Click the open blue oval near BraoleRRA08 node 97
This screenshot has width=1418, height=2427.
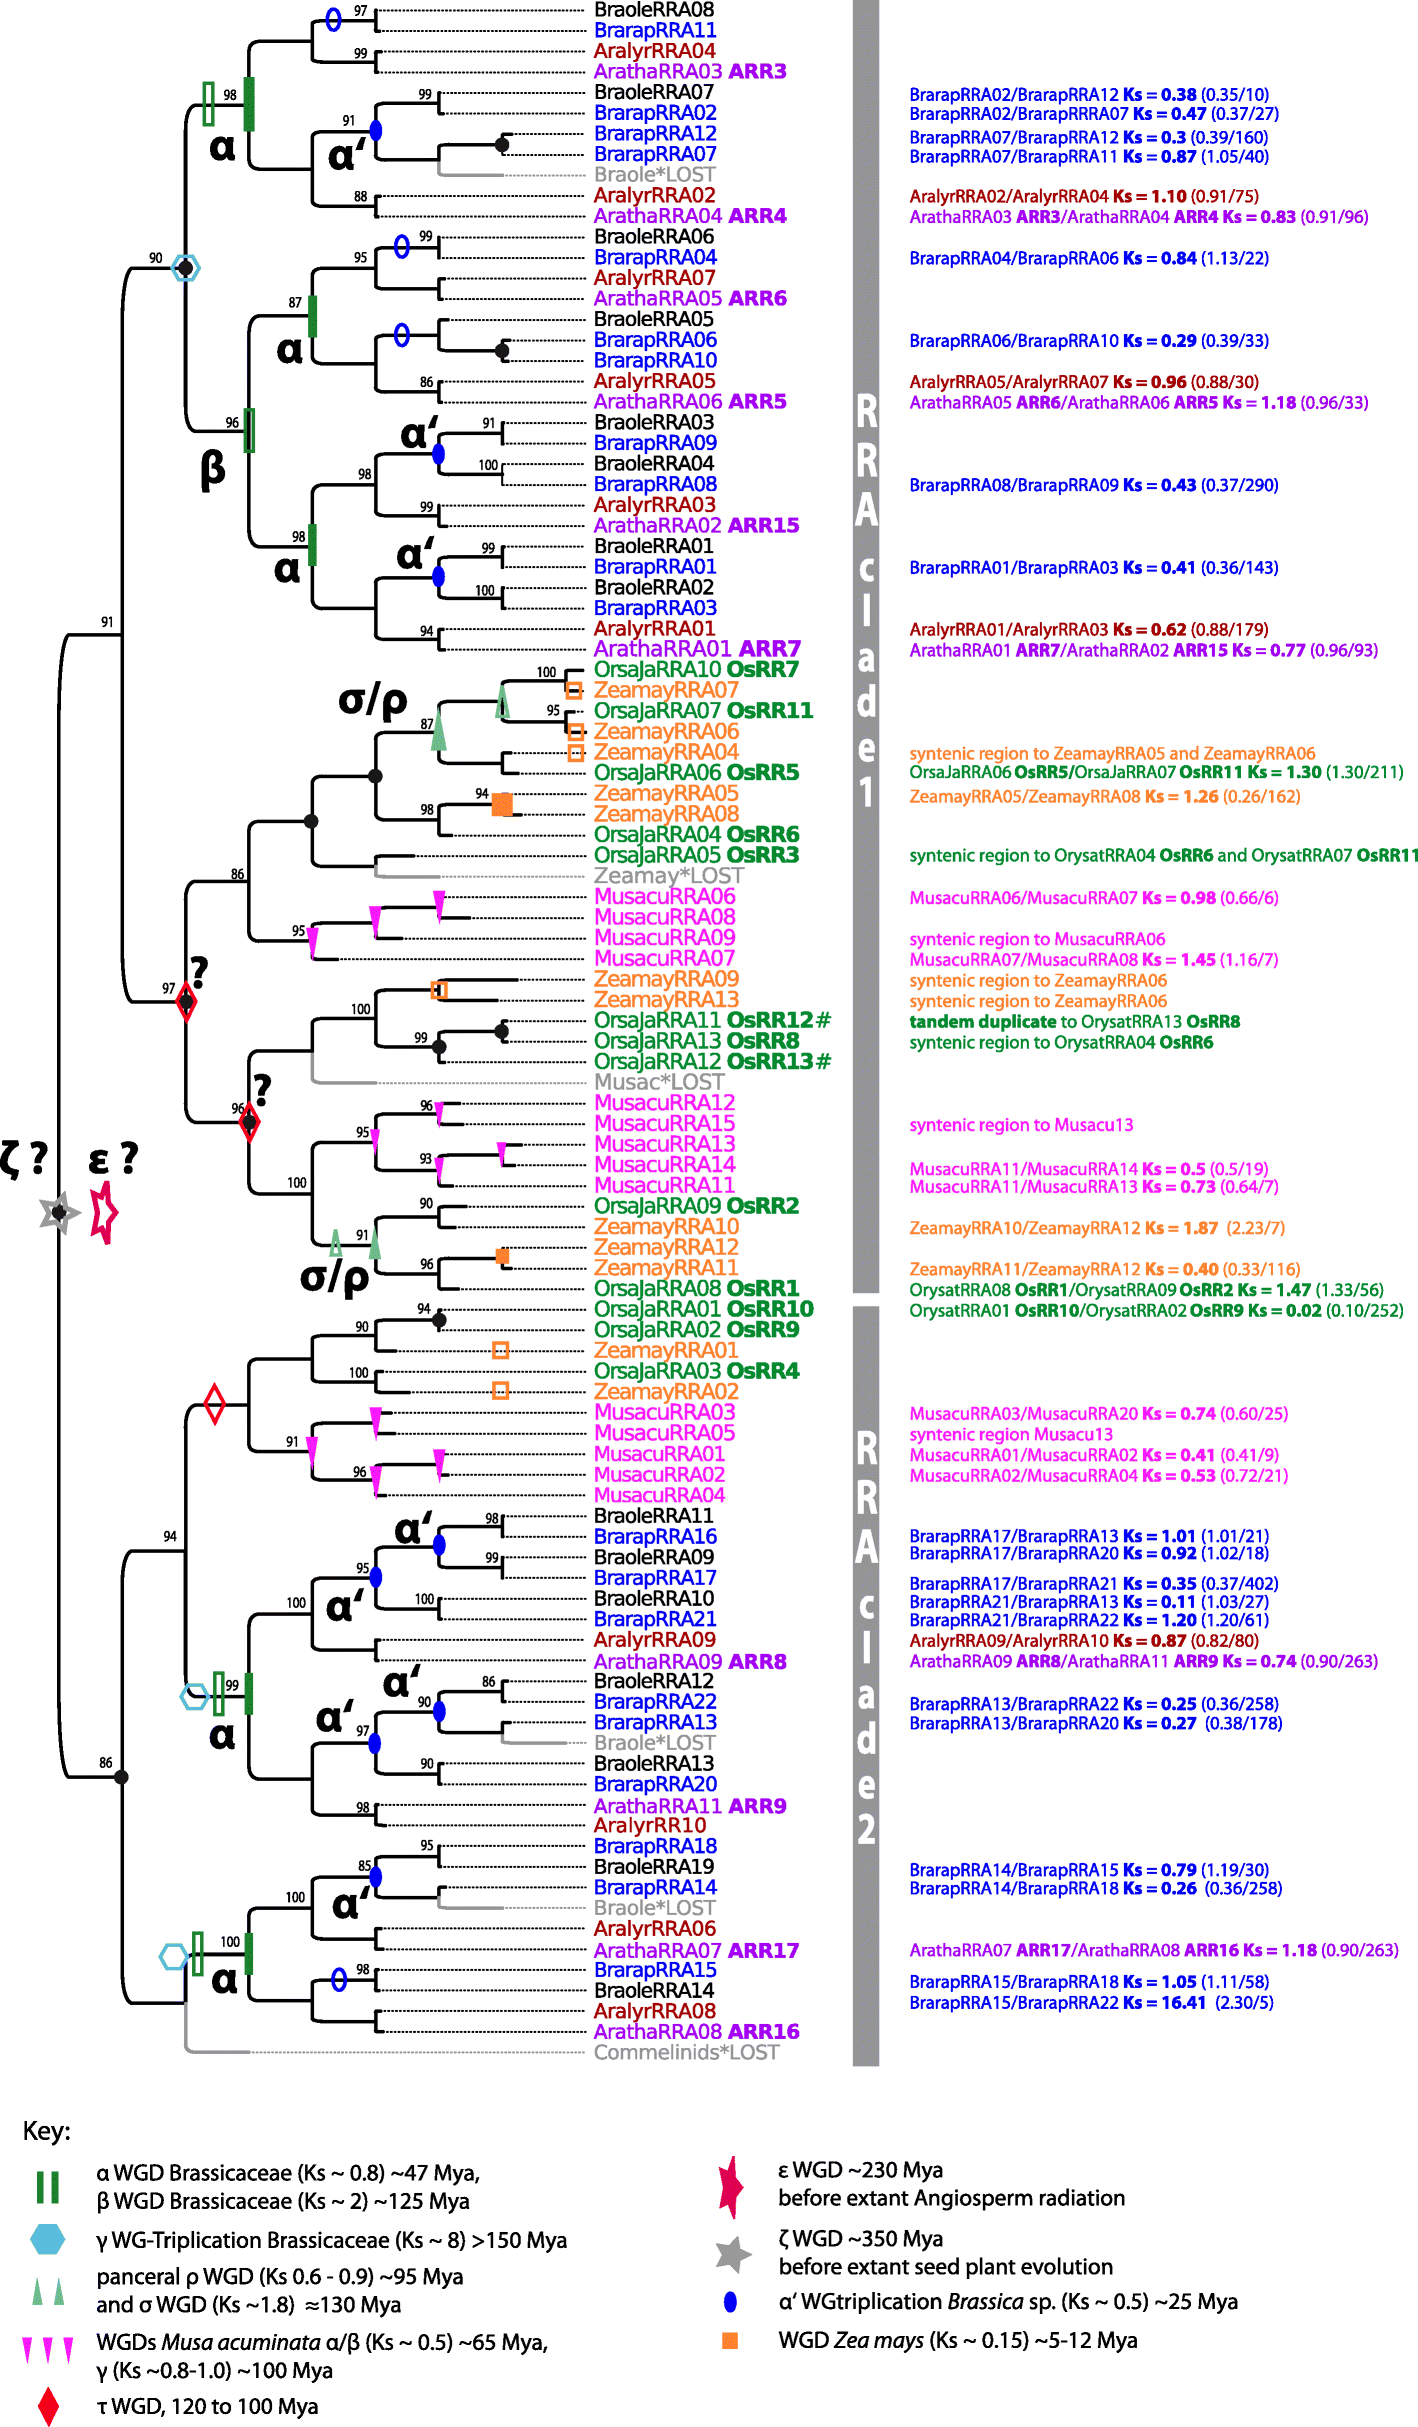click(333, 19)
